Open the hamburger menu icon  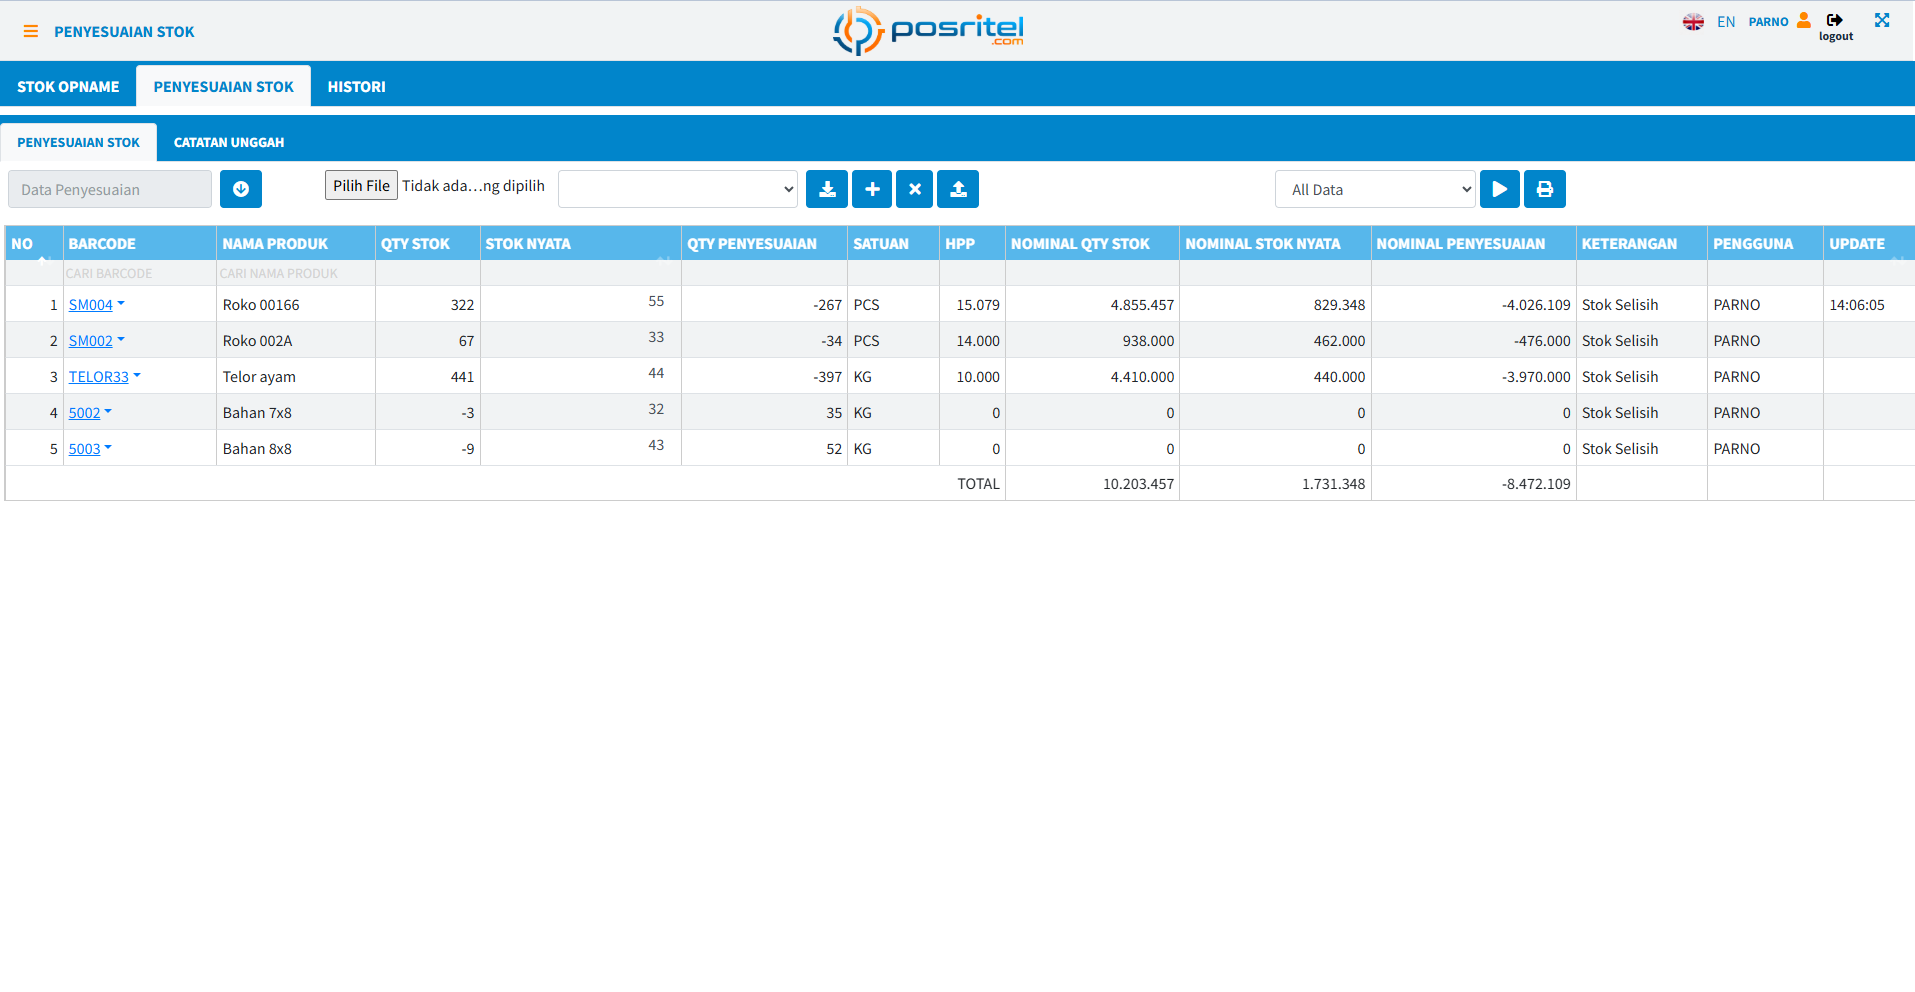click(x=31, y=32)
